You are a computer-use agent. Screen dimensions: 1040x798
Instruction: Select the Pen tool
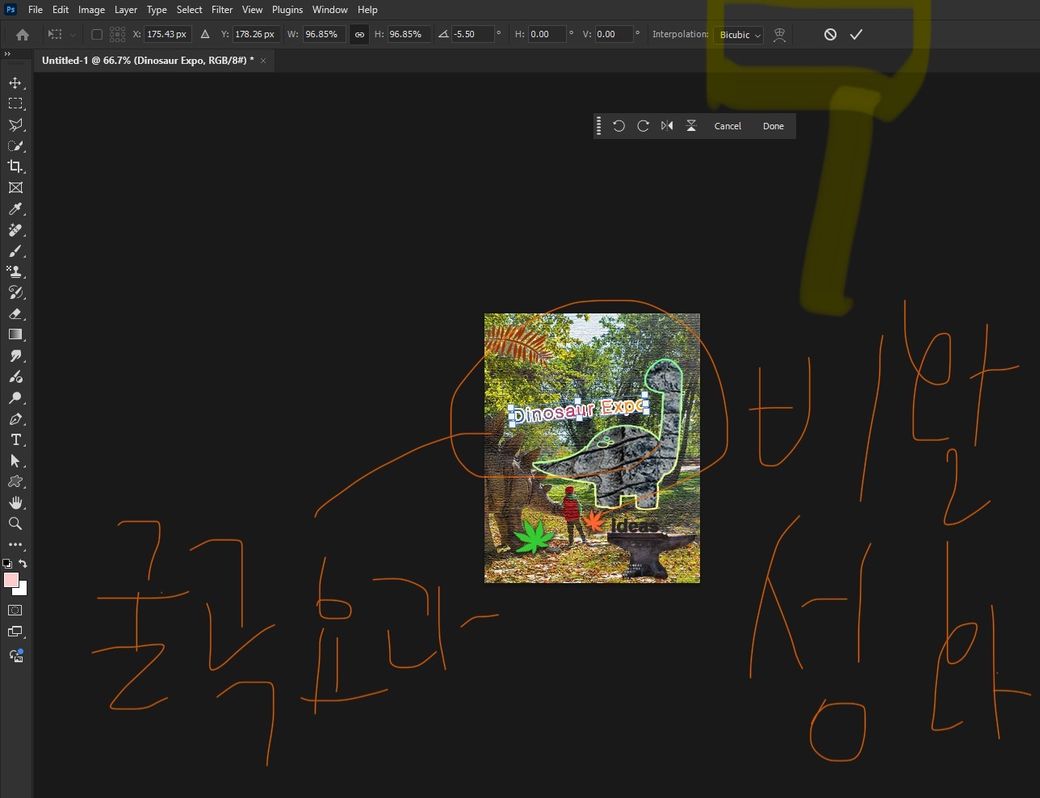tap(15, 419)
